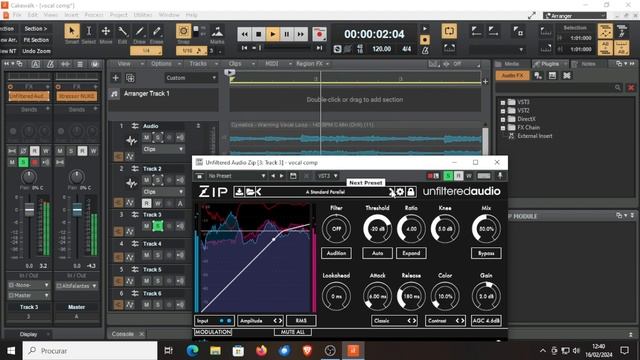This screenshot has height=360, width=640.
Task: Click the RMS button in Zip
Action: pyautogui.click(x=301, y=321)
